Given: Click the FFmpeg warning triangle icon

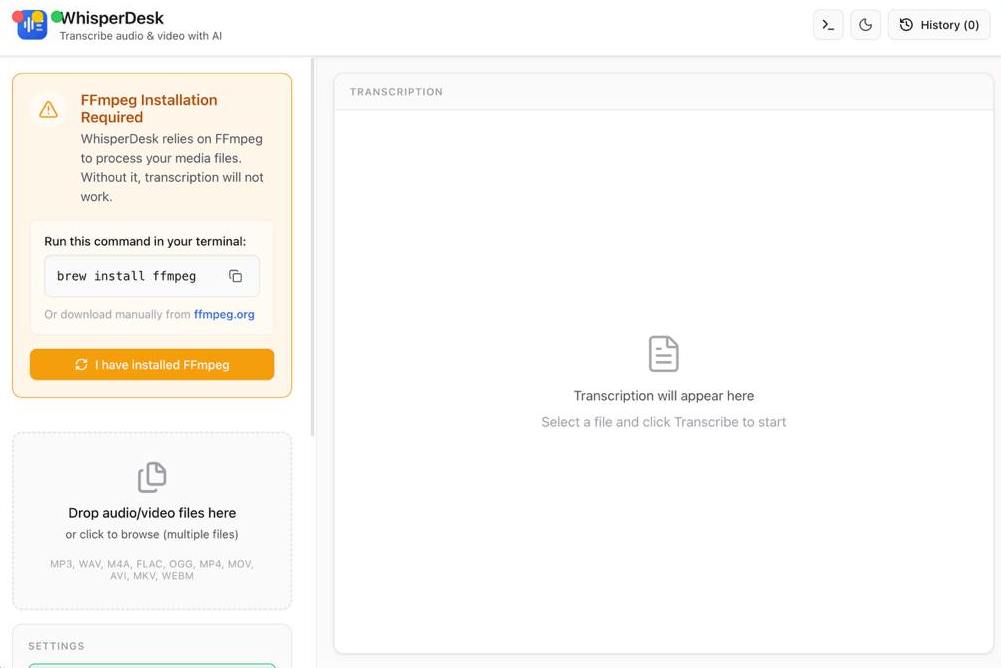Looking at the screenshot, I should [x=48, y=110].
